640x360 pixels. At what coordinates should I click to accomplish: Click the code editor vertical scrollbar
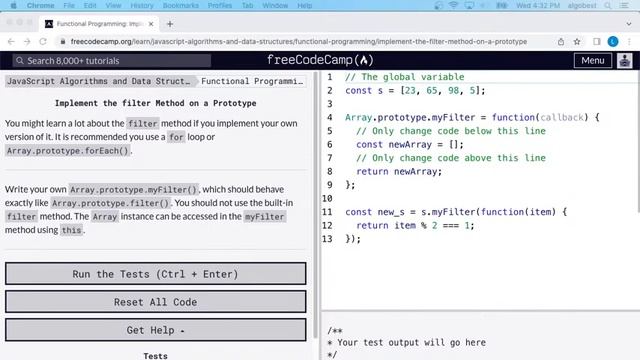click(638, 142)
